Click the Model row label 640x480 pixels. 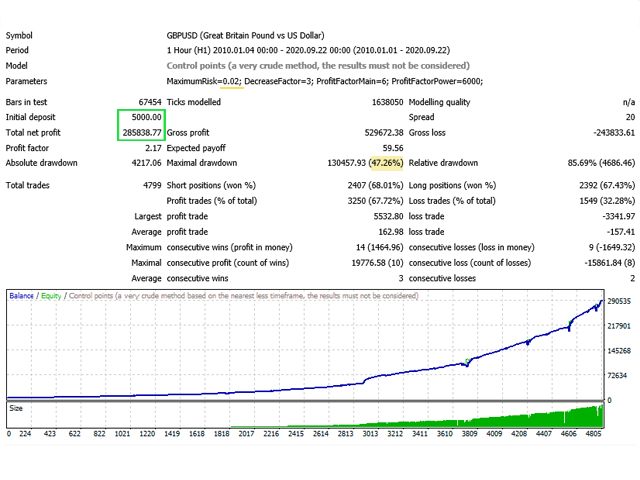(16, 66)
